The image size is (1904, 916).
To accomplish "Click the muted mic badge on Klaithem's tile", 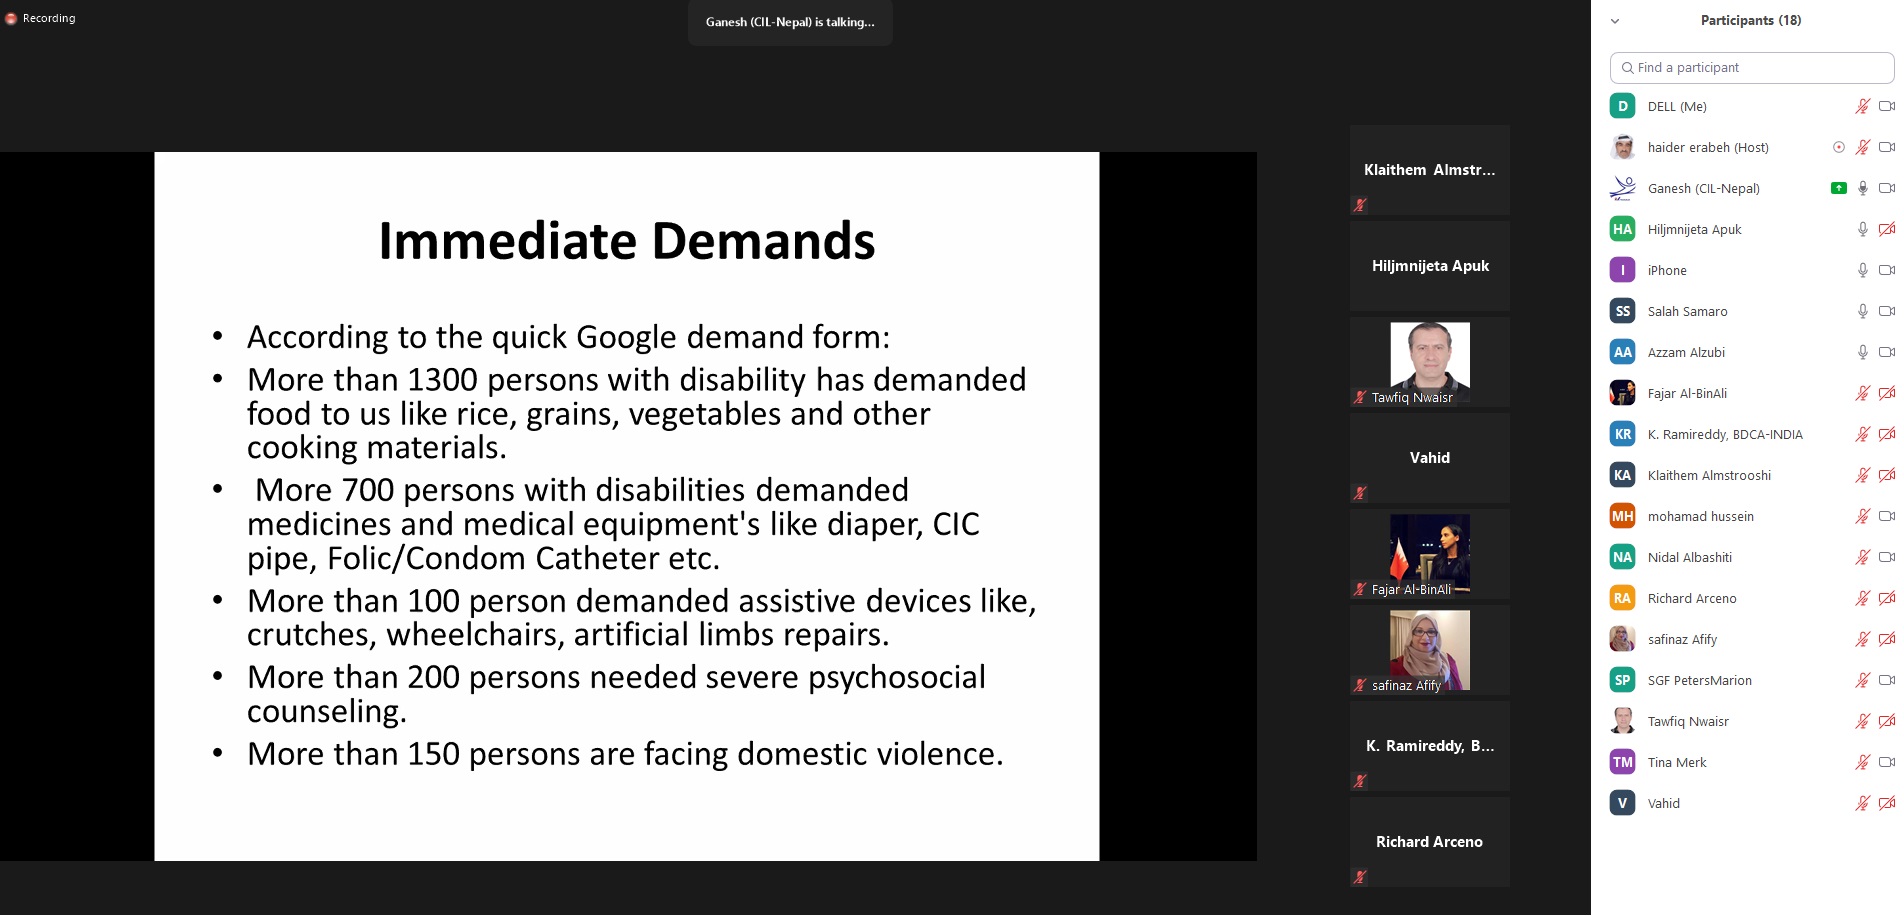I will [x=1360, y=205].
